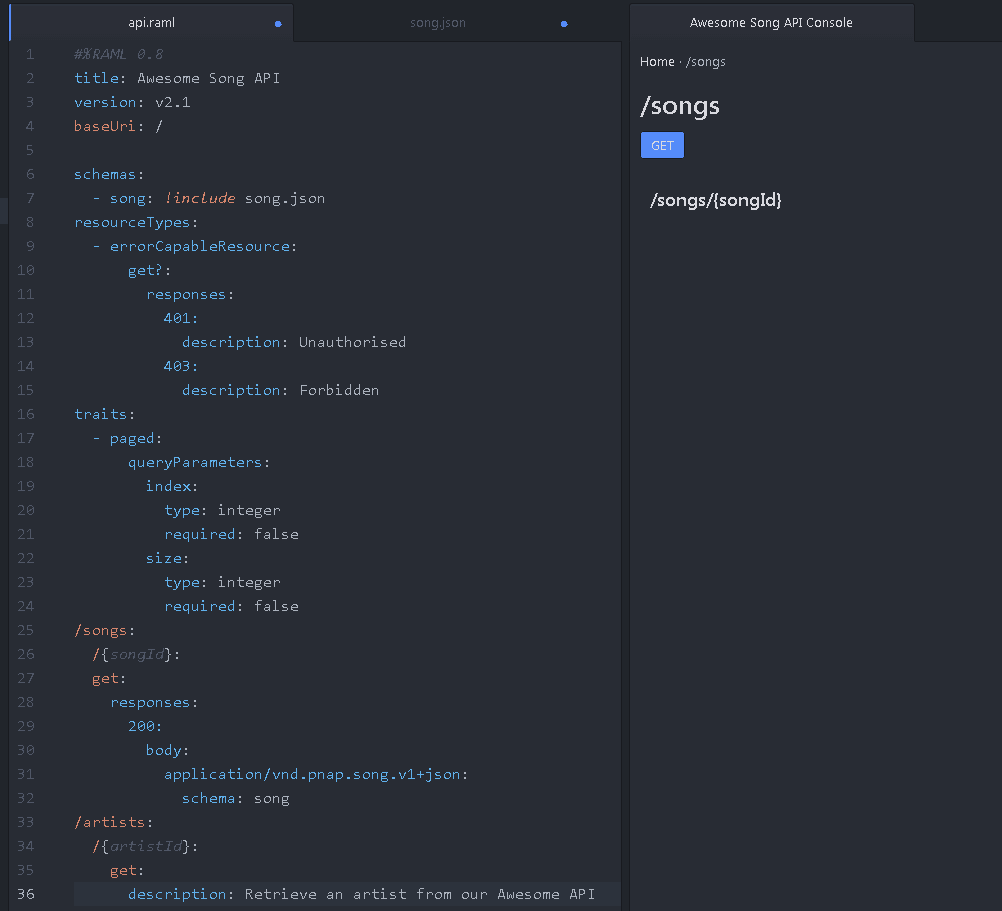Click 'Forbidden' description text
Screen dimensions: 1002x911
pos(339,390)
